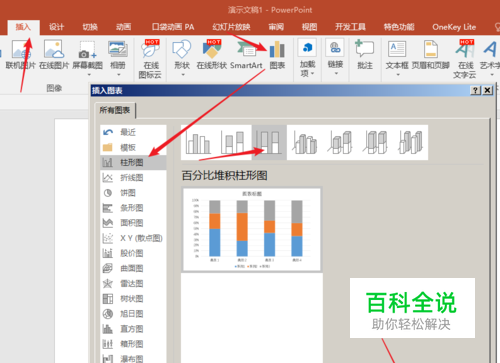Viewport: 500px width, 363px height.
Task: Open the 审阅 review tab
Action: (x=276, y=27)
